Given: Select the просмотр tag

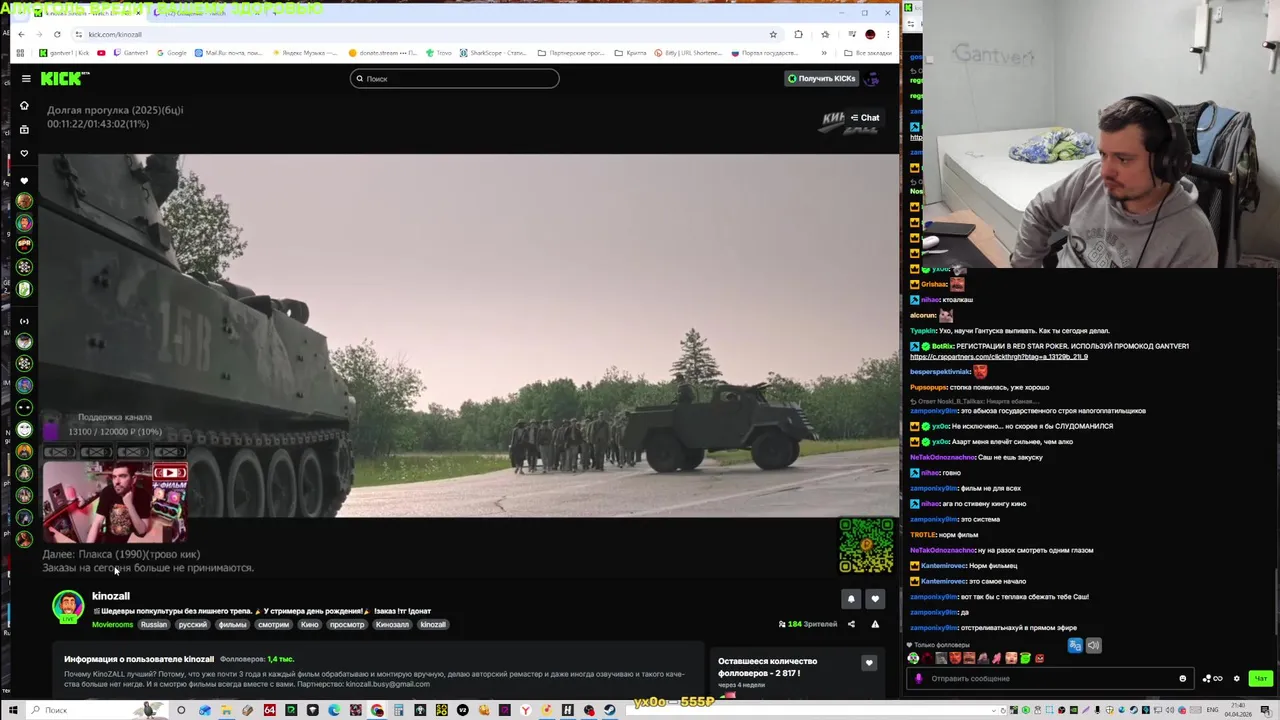Looking at the screenshot, I should (347, 625).
